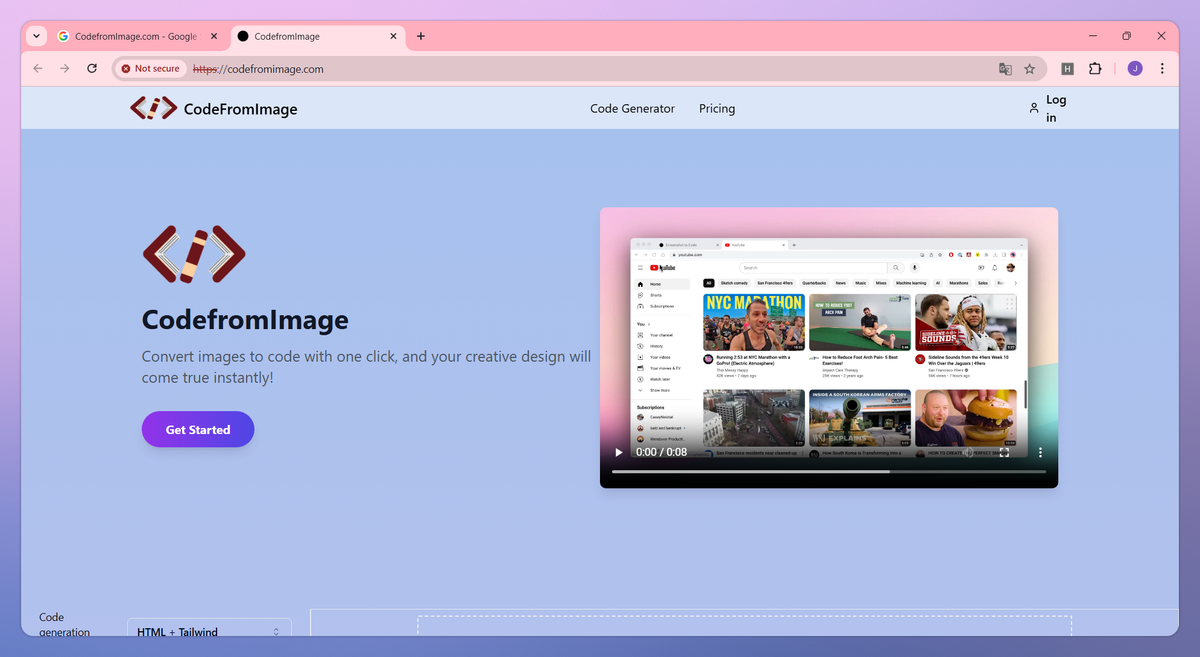Open the tab search dropdown arrow

click(x=37, y=36)
